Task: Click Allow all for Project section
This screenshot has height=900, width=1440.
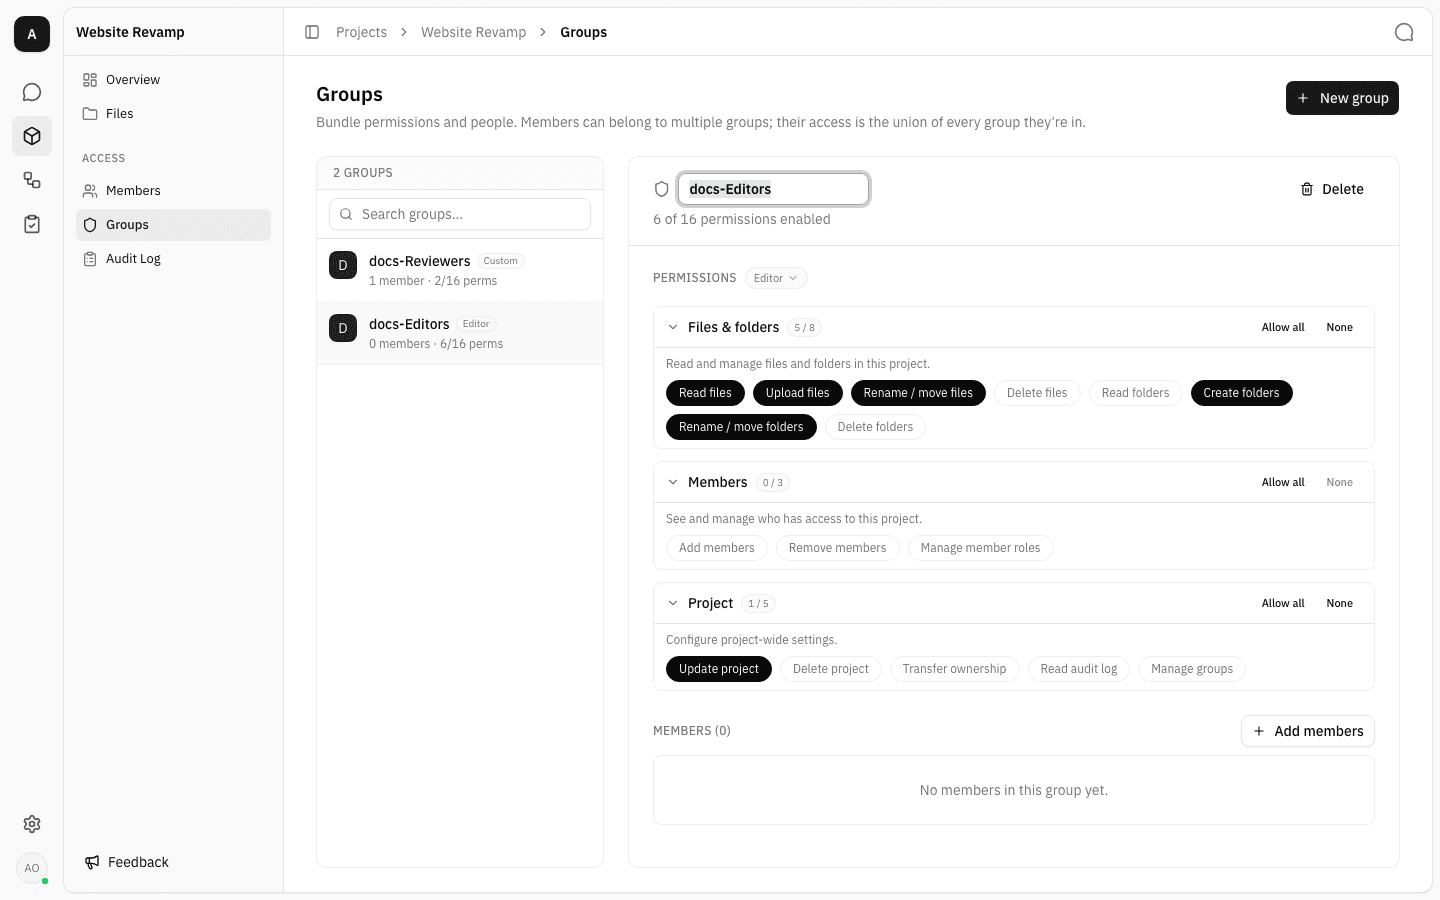Action: [x=1283, y=603]
